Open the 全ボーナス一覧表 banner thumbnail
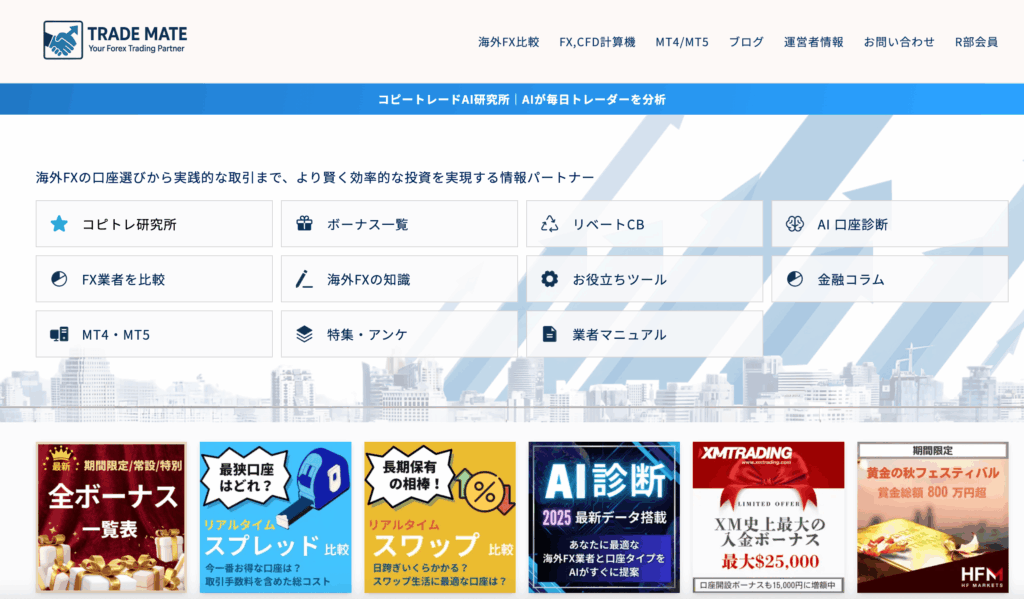 click(x=111, y=517)
